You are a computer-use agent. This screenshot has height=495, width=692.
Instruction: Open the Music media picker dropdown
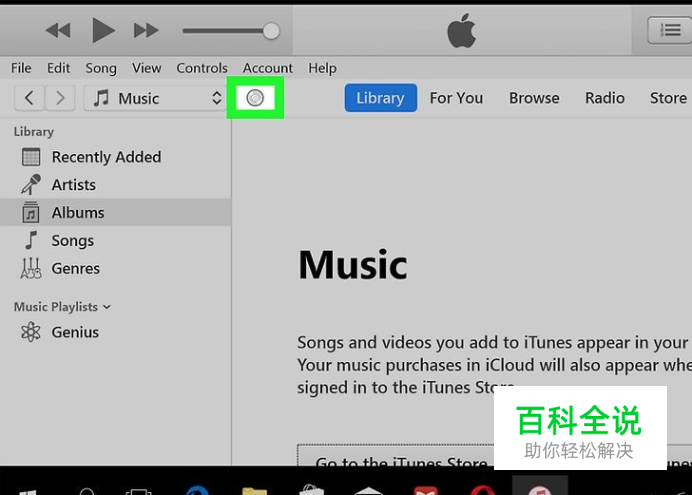tap(155, 98)
